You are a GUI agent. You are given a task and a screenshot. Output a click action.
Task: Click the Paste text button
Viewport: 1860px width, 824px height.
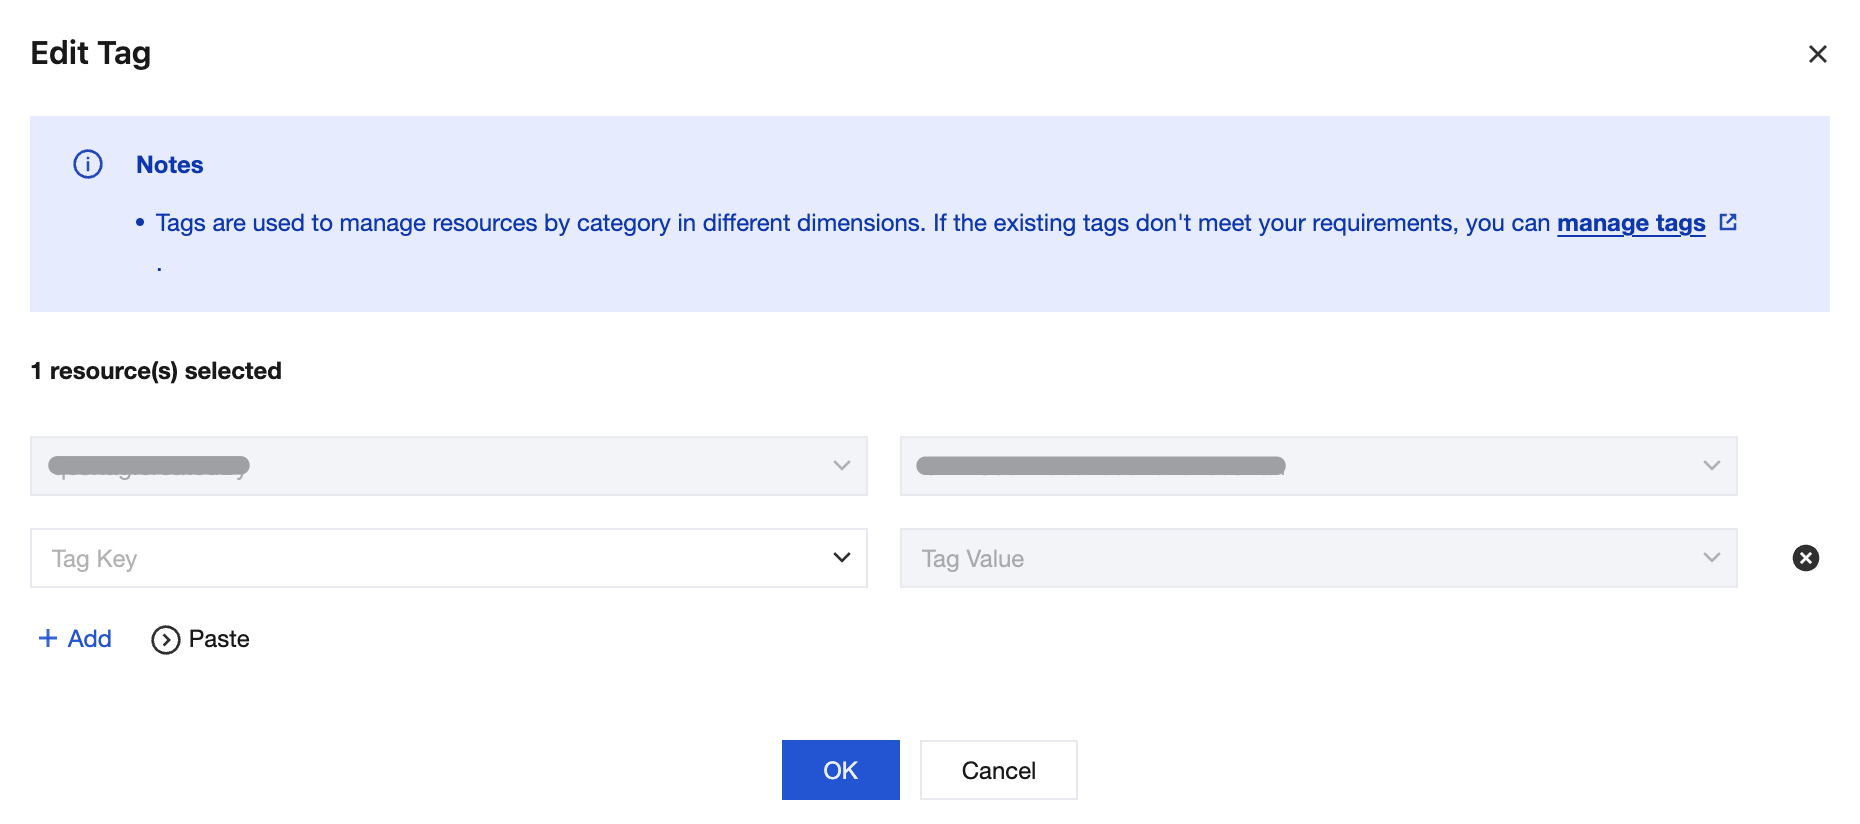219,639
